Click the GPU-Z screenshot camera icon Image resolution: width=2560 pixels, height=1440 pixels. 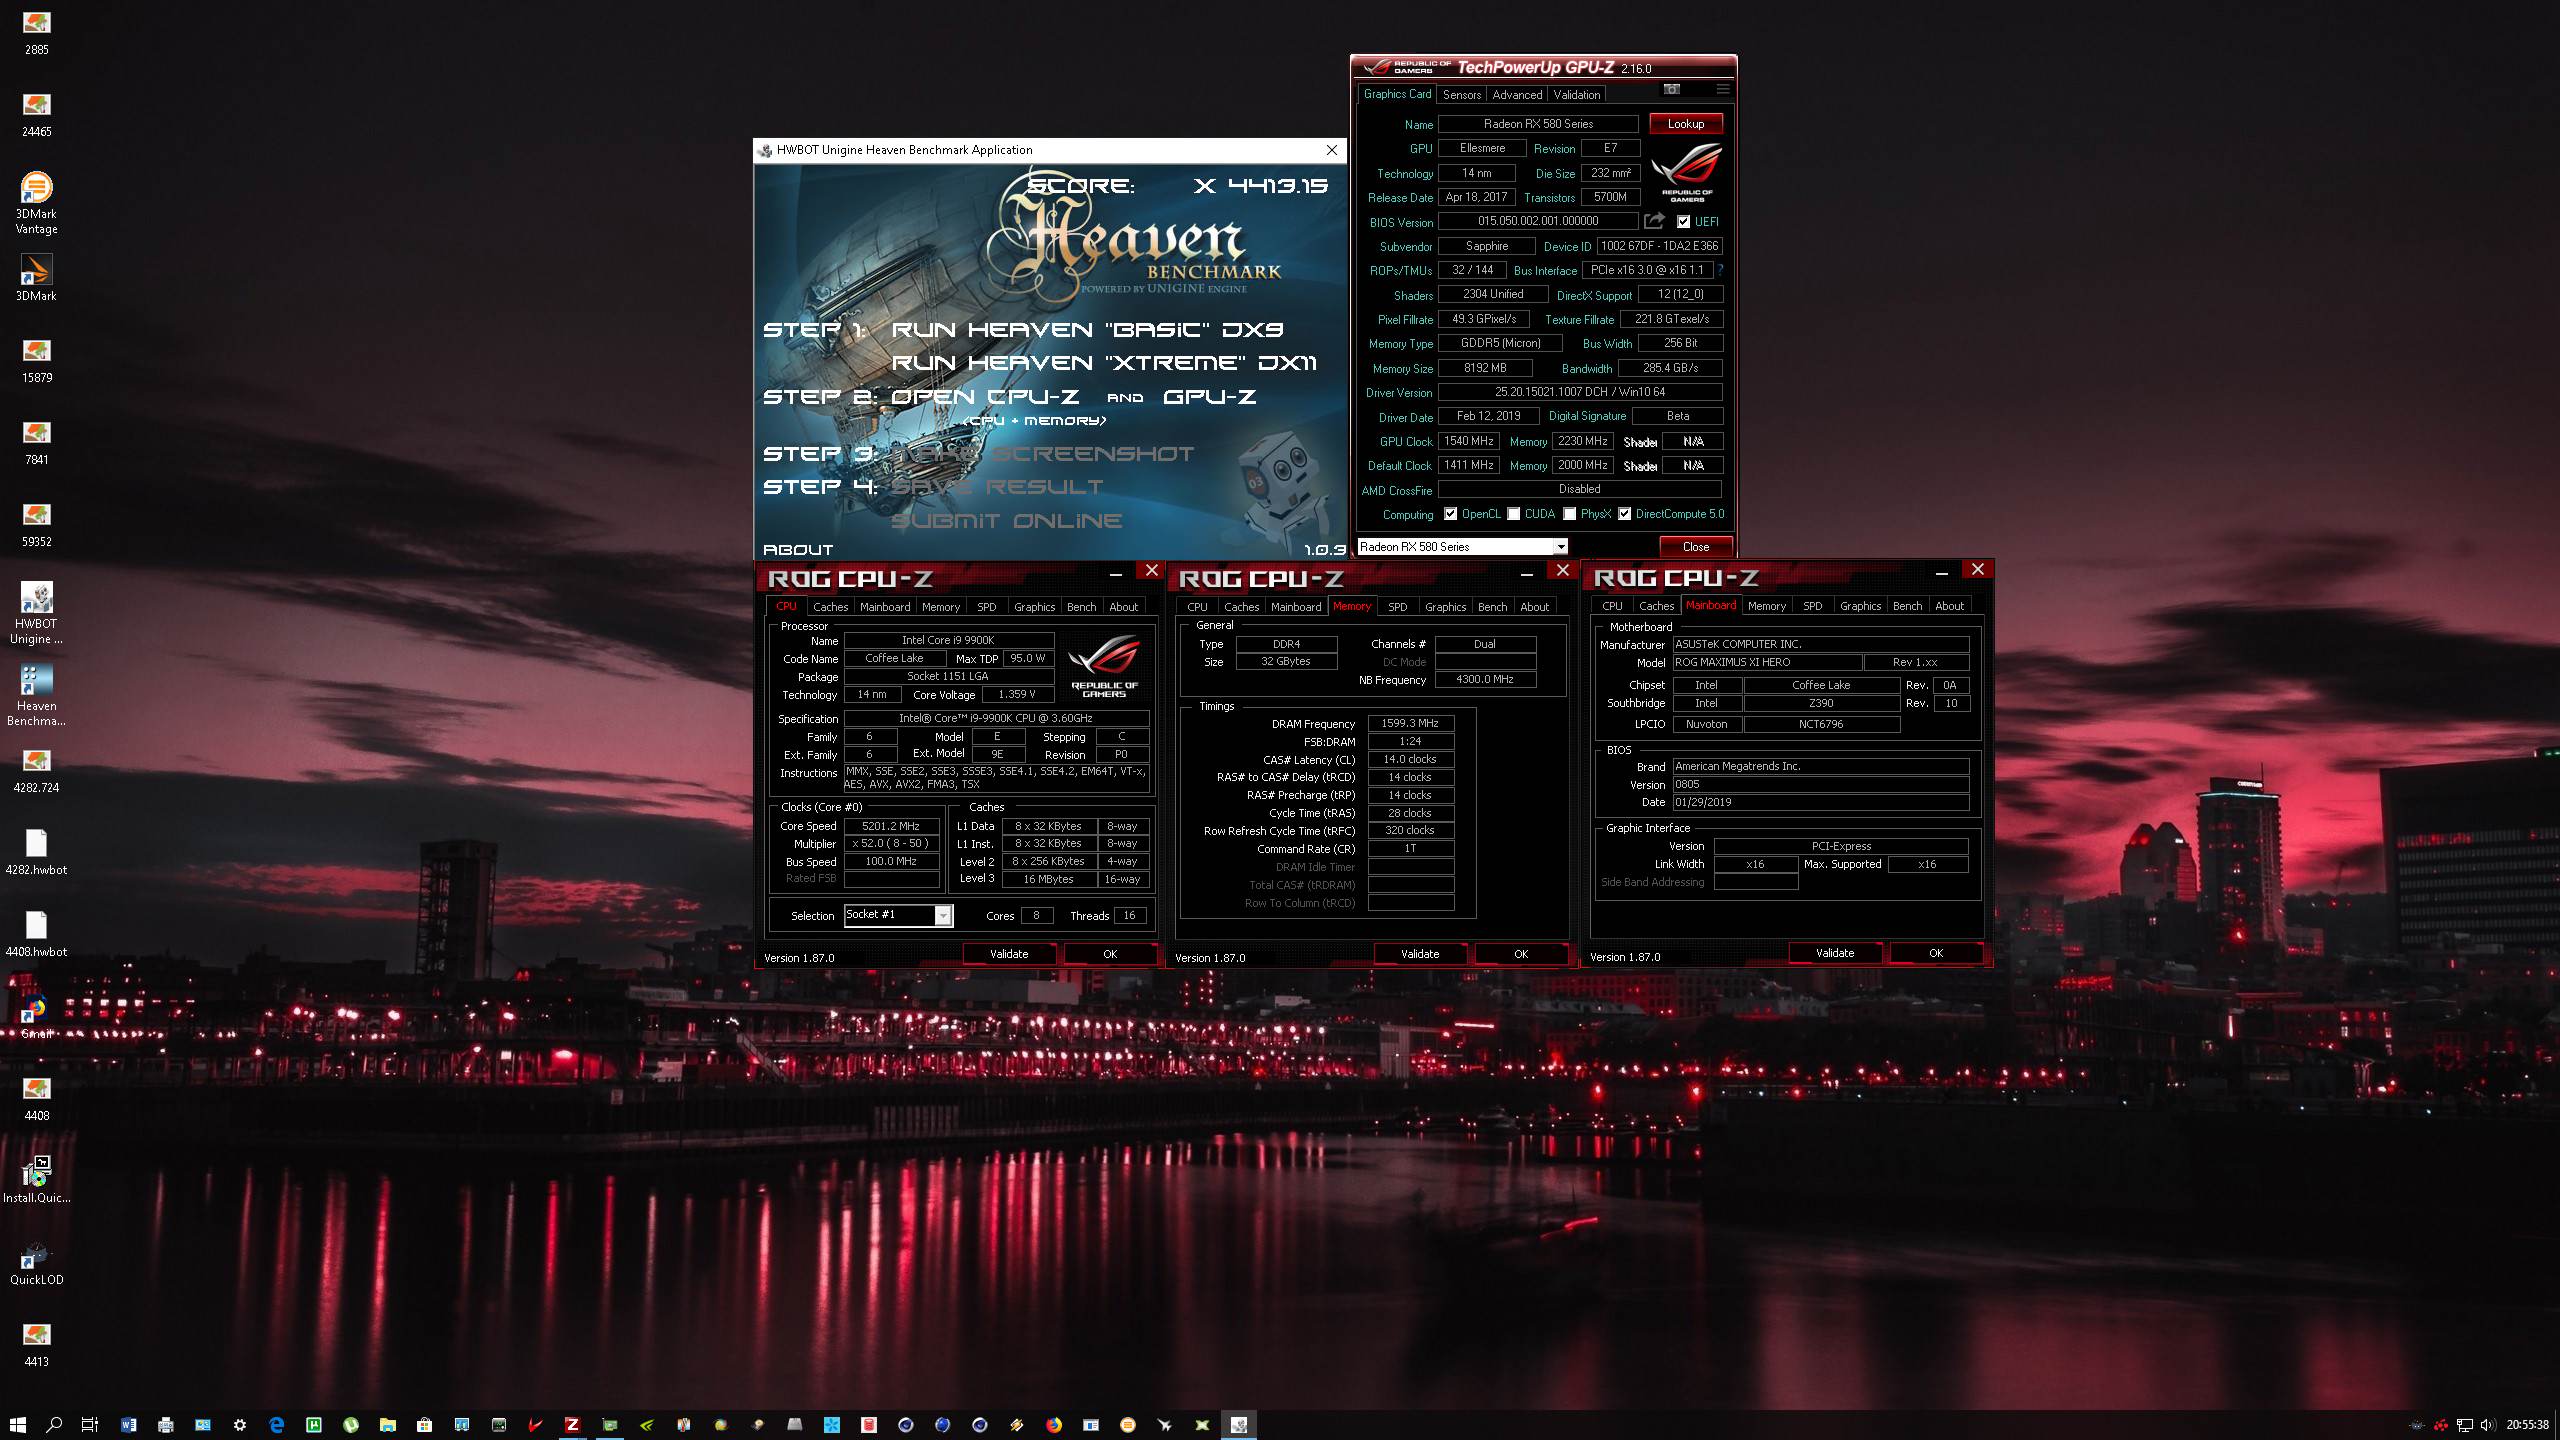coord(1671,90)
